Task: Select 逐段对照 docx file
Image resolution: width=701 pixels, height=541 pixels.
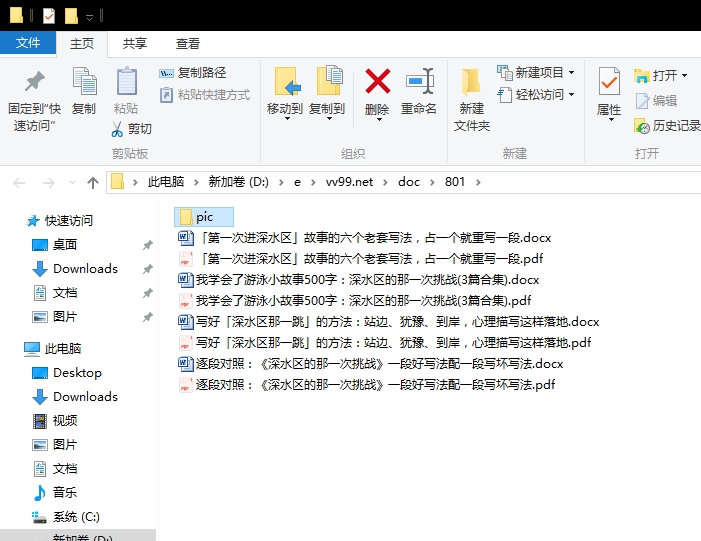Action: point(370,363)
